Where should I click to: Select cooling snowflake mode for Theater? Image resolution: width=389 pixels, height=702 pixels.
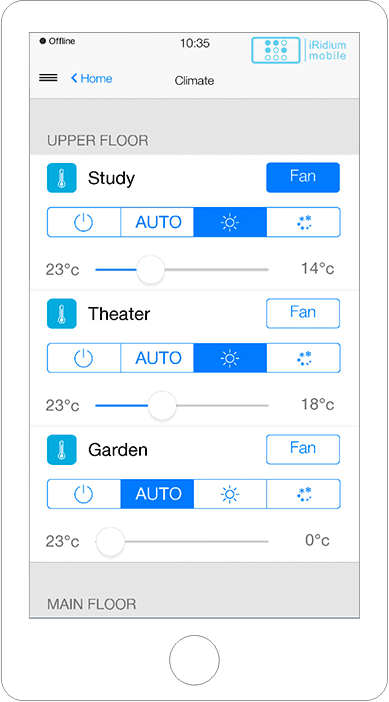[304, 358]
